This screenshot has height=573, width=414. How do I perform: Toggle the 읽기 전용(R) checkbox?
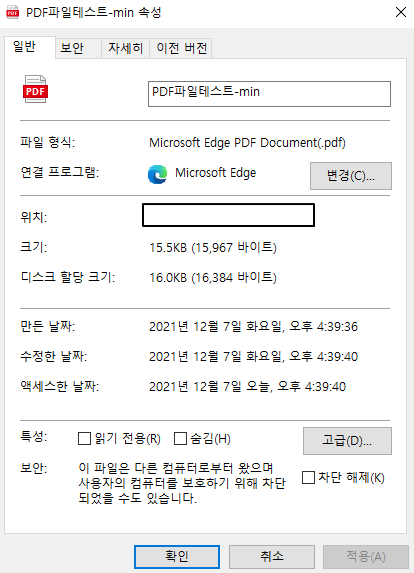pos(84,439)
